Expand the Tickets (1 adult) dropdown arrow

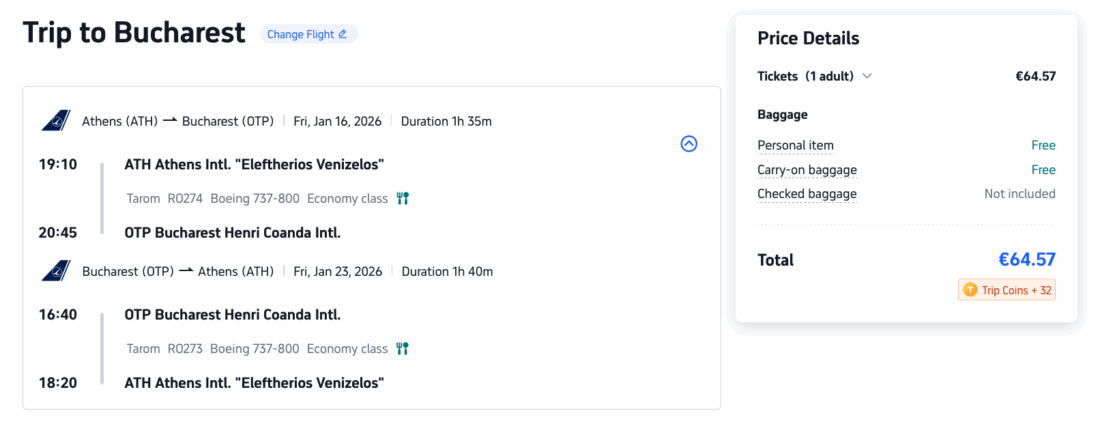(867, 76)
